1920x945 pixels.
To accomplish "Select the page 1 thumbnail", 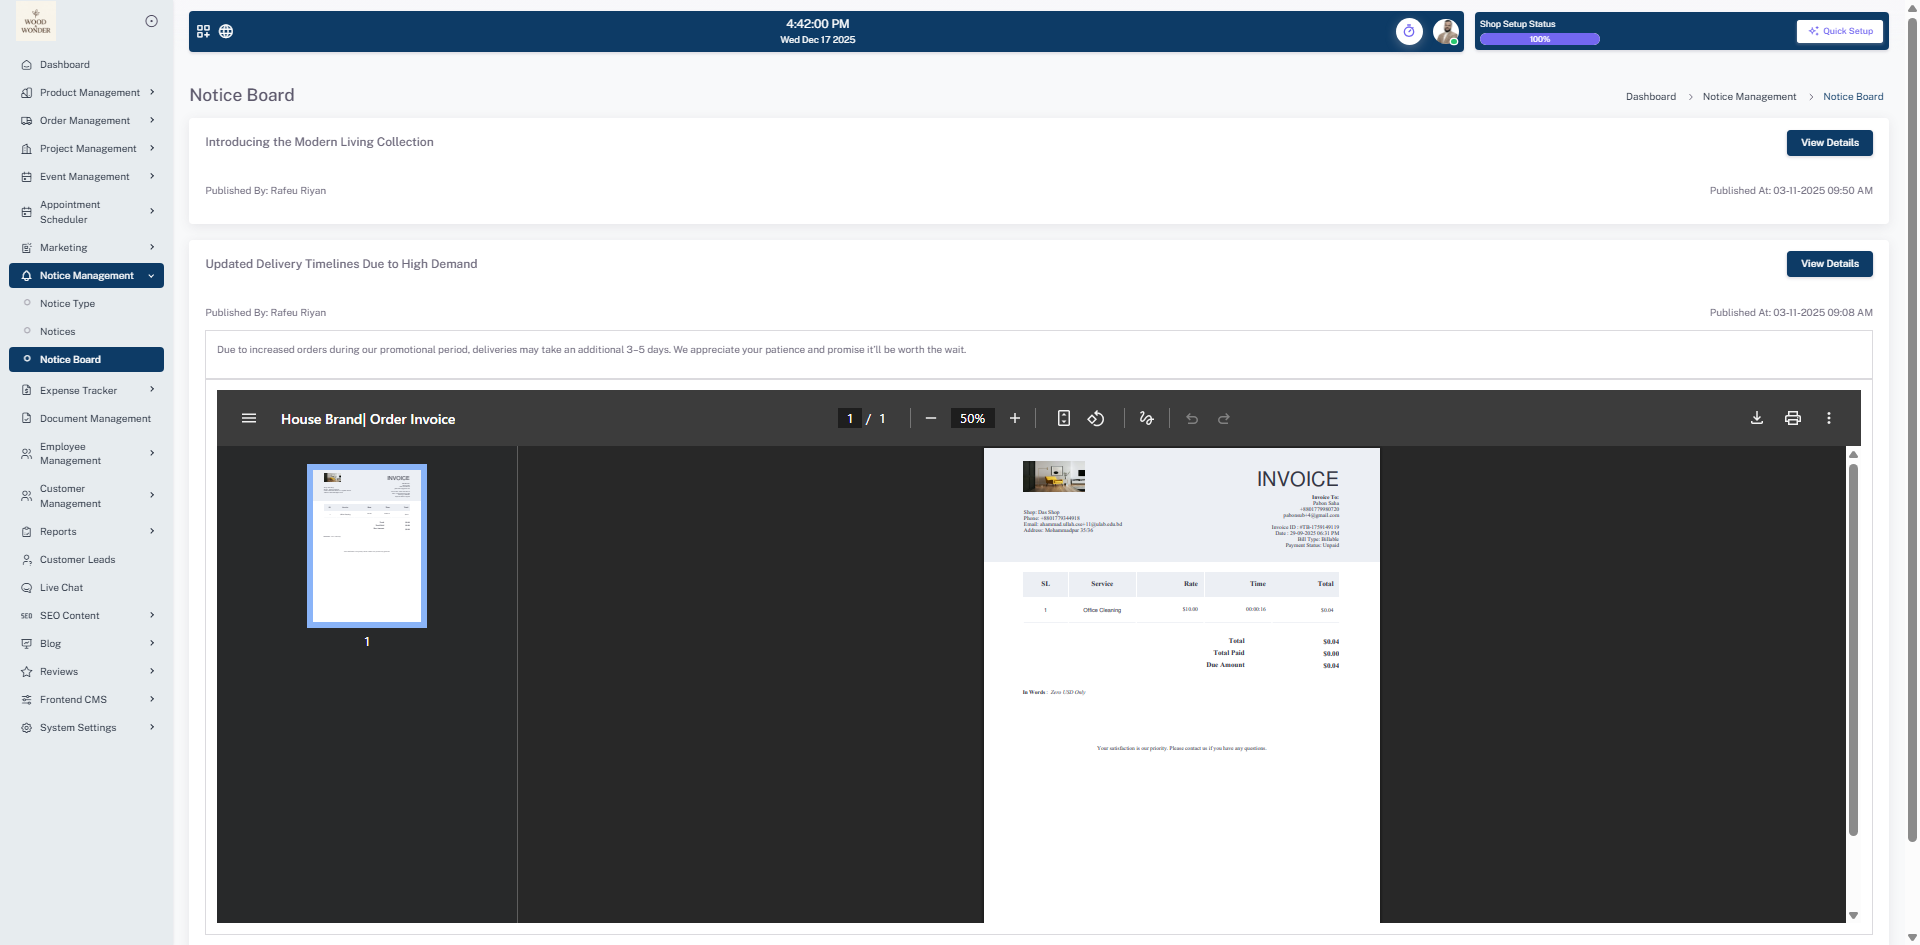I will click(367, 545).
